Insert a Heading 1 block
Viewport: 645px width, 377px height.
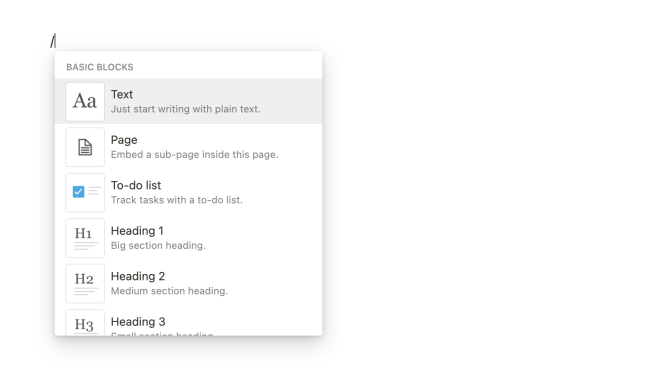point(188,238)
